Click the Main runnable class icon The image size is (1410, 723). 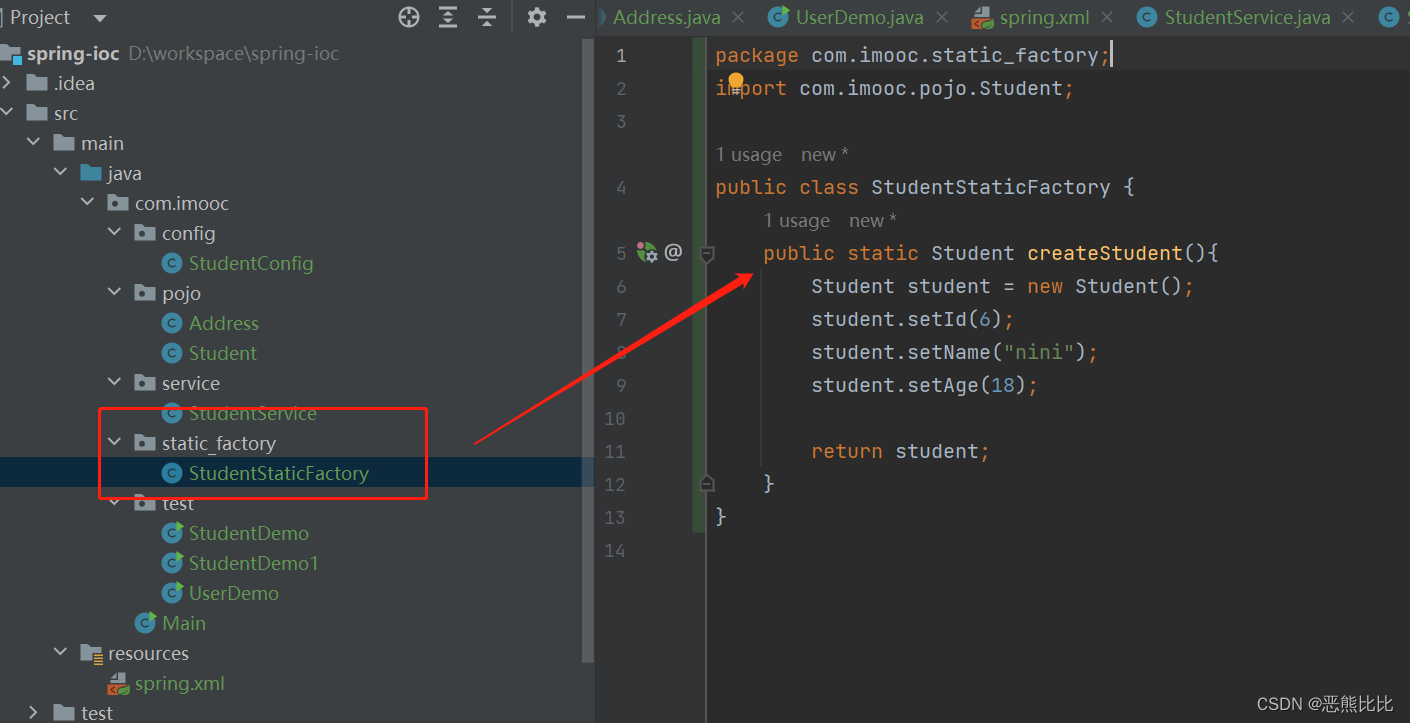click(145, 623)
